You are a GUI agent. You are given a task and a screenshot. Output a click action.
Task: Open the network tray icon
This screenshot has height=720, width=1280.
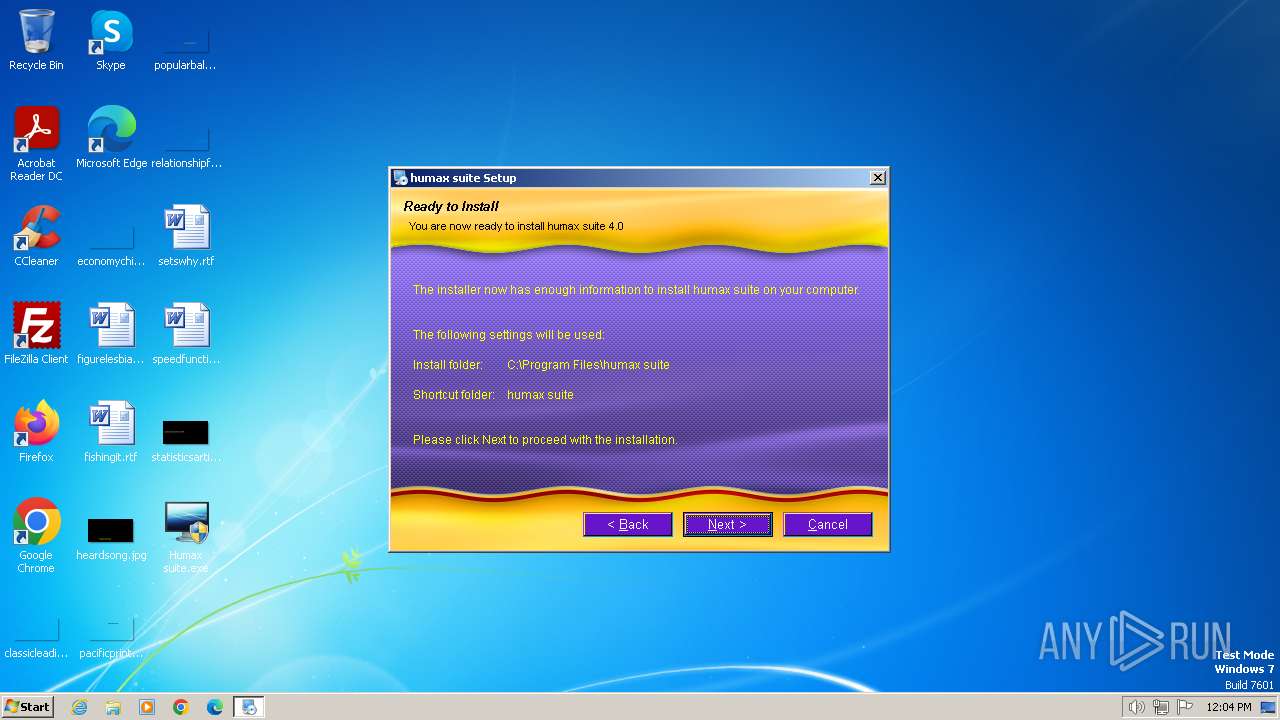[x=1161, y=707]
